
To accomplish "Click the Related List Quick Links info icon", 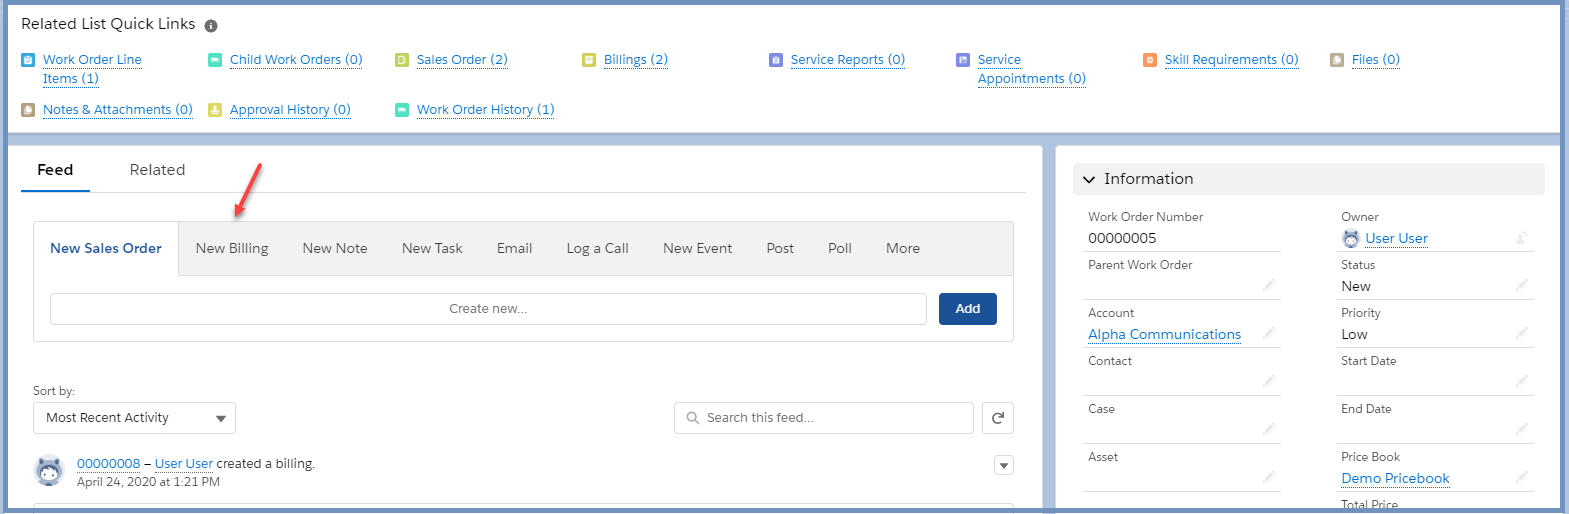I will (211, 26).
